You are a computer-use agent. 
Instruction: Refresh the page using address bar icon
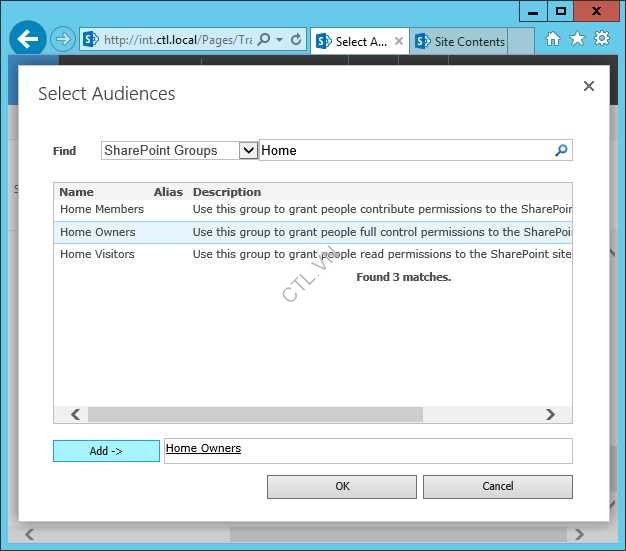click(296, 40)
